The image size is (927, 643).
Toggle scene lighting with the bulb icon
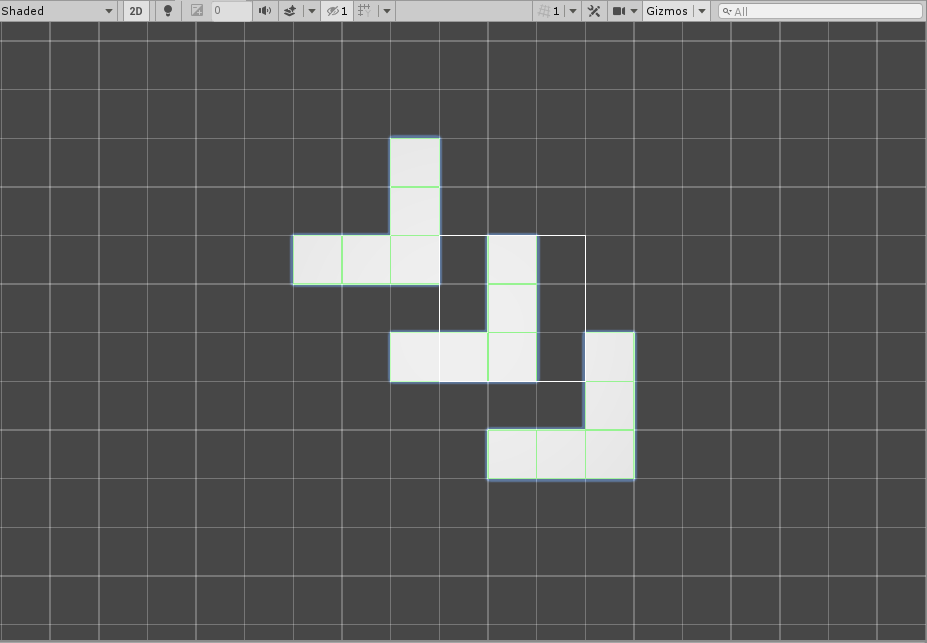(x=167, y=10)
